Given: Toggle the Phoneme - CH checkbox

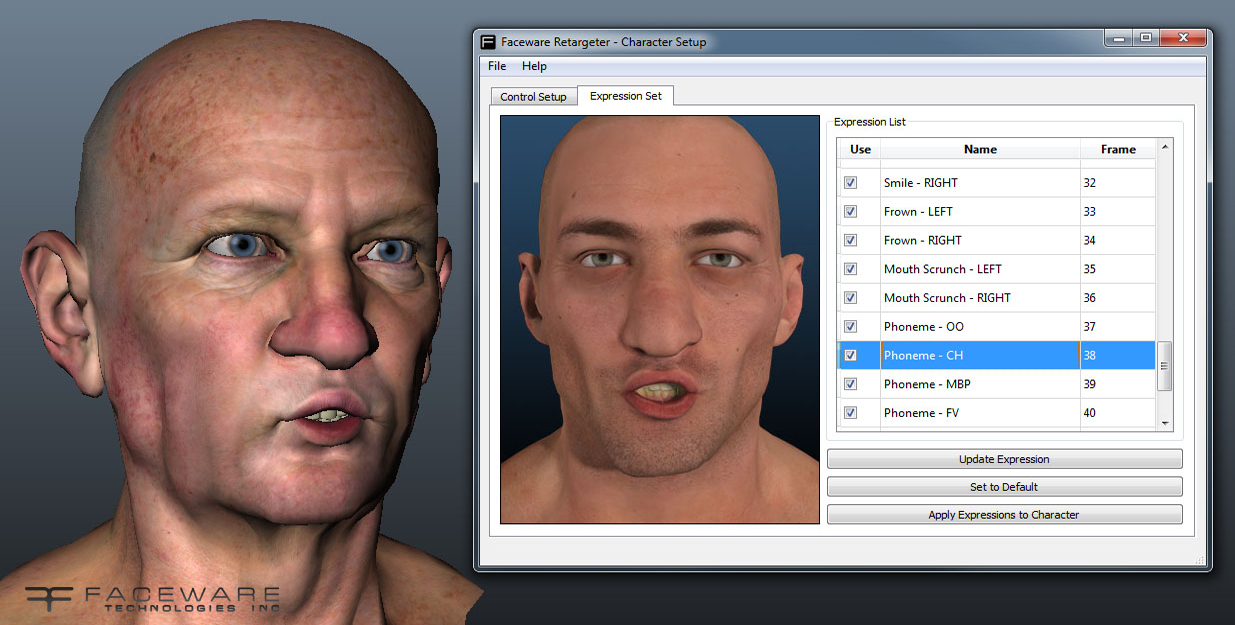Looking at the screenshot, I should point(850,355).
